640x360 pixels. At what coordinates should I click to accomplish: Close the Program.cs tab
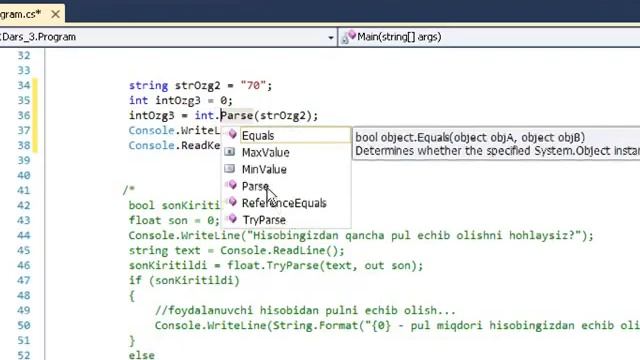point(56,14)
